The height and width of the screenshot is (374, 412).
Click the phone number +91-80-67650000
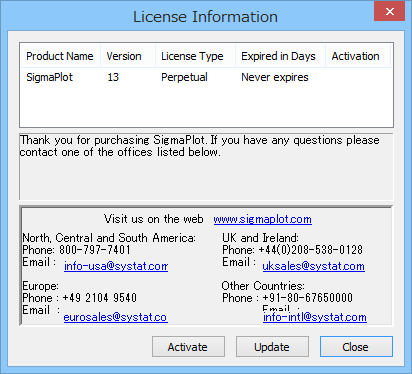tap(307, 298)
